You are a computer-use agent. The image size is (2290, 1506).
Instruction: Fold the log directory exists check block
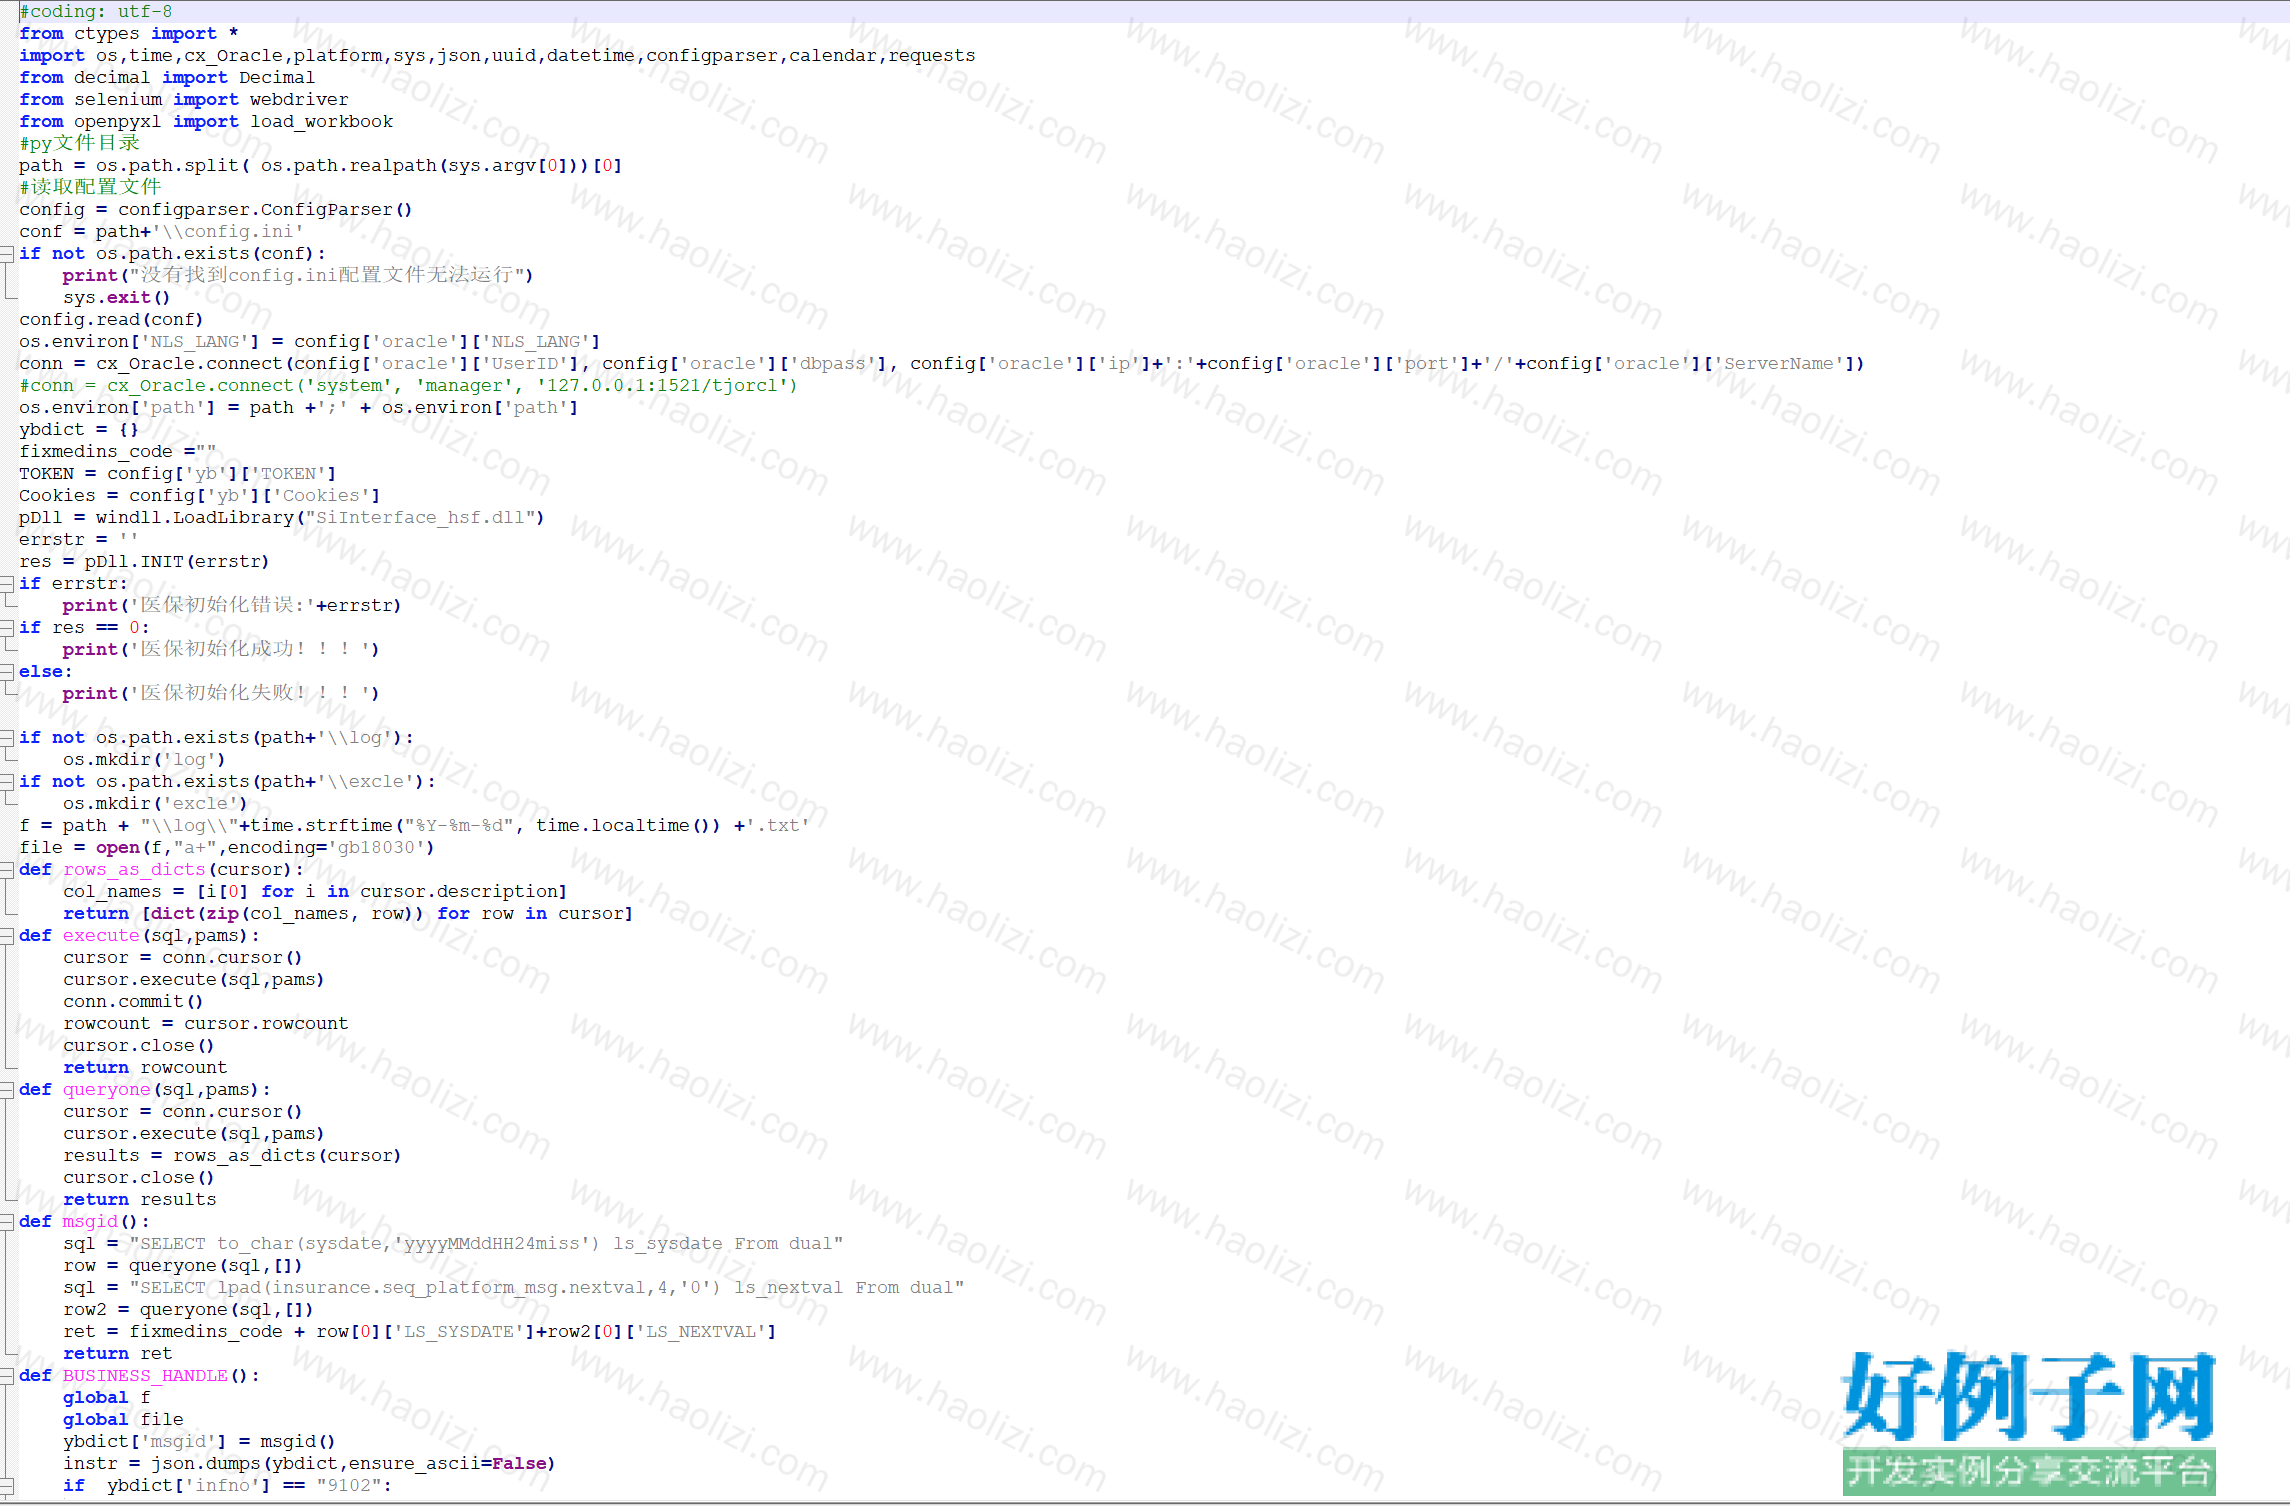[x=6, y=738]
